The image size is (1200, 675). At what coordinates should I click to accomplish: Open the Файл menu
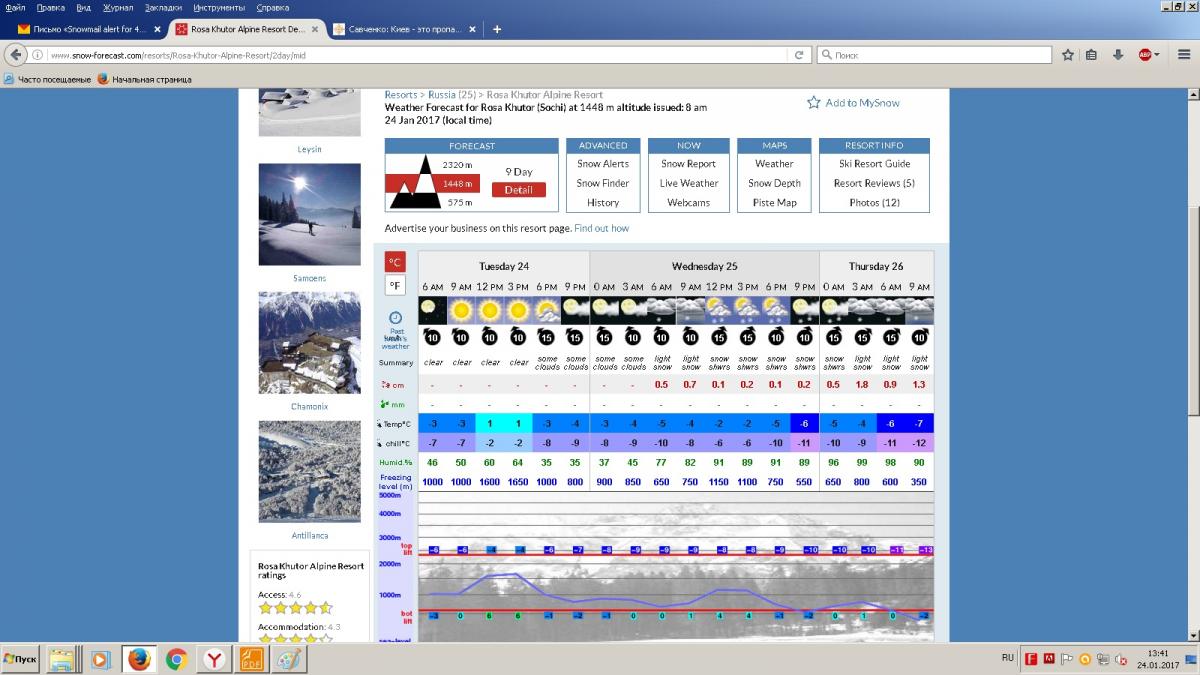tap(15, 7)
